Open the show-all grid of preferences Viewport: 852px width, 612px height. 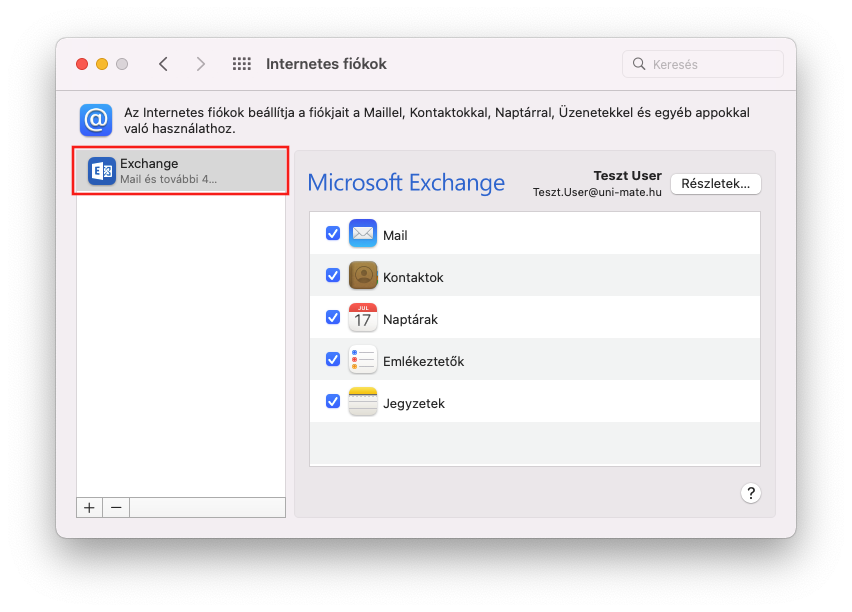click(x=241, y=64)
